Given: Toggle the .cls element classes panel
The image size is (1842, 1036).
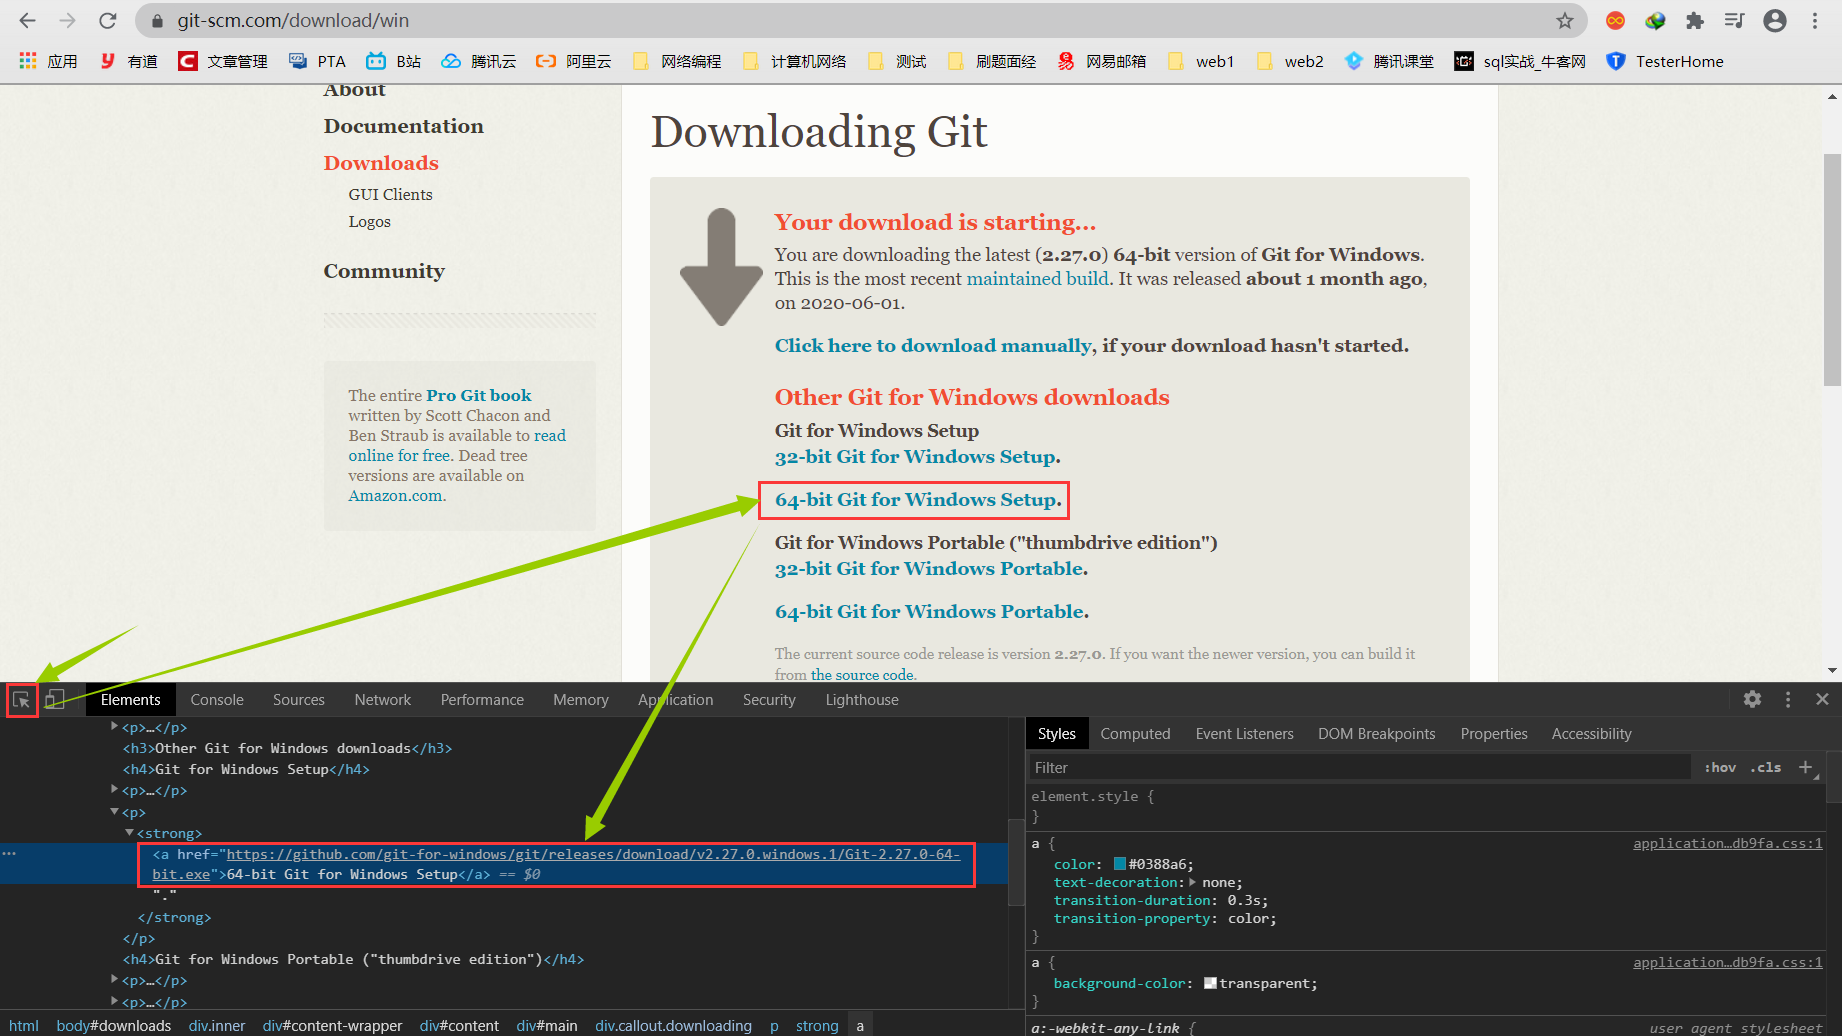Looking at the screenshot, I should coord(1766,767).
